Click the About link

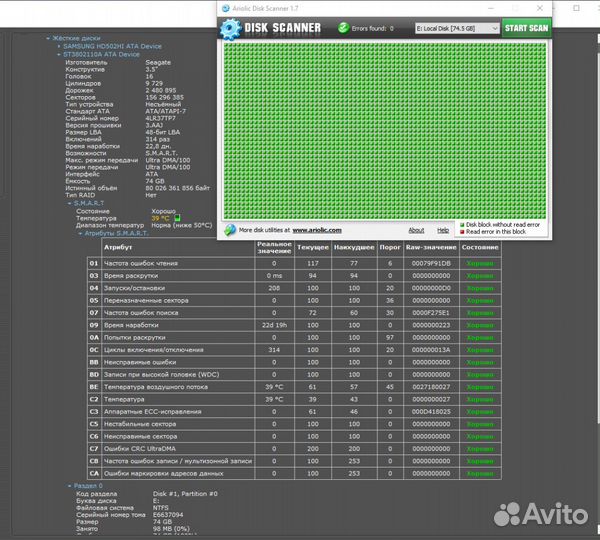pos(416,230)
